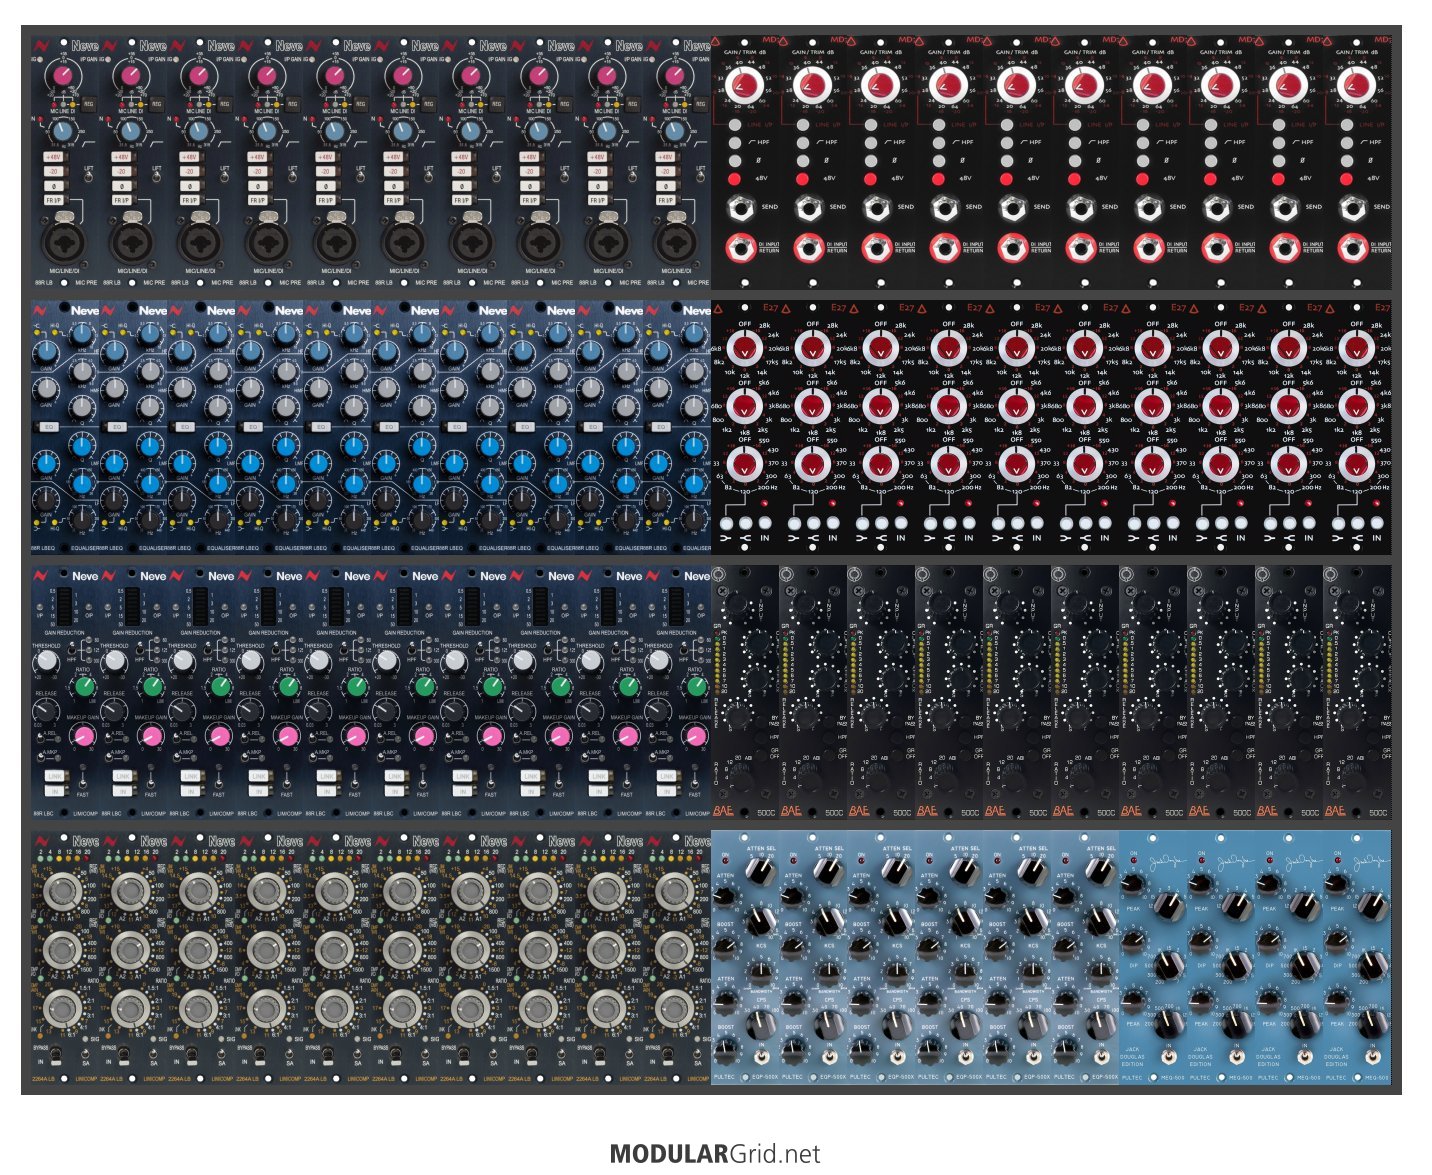Click the top red knob on the first E27 EQ
Screen dimensions: 1432x1175
coord(743,348)
